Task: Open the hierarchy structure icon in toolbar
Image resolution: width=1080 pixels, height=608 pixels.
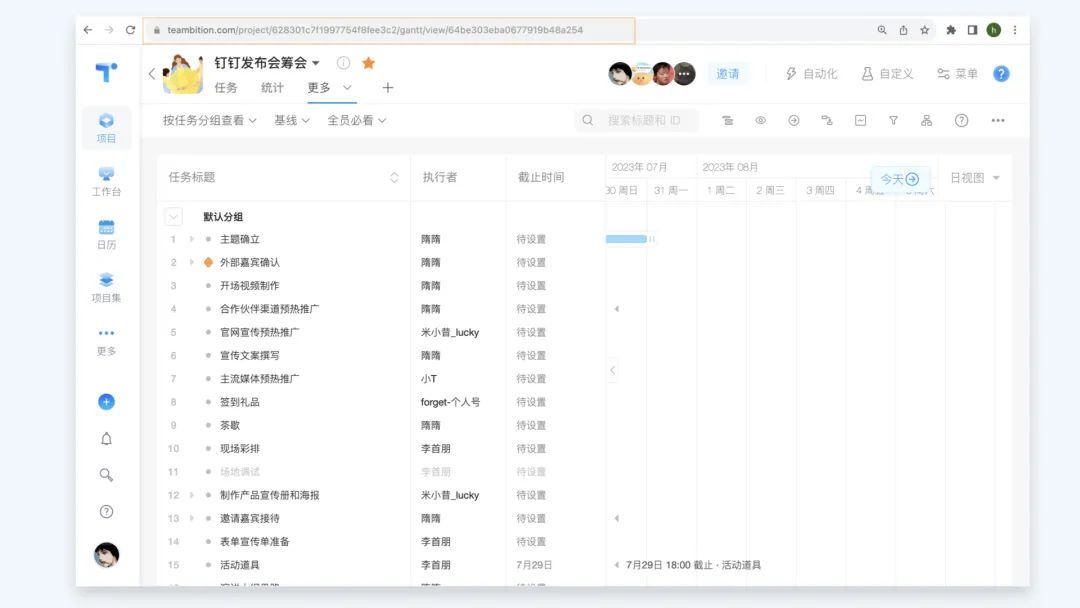Action: click(x=926, y=120)
